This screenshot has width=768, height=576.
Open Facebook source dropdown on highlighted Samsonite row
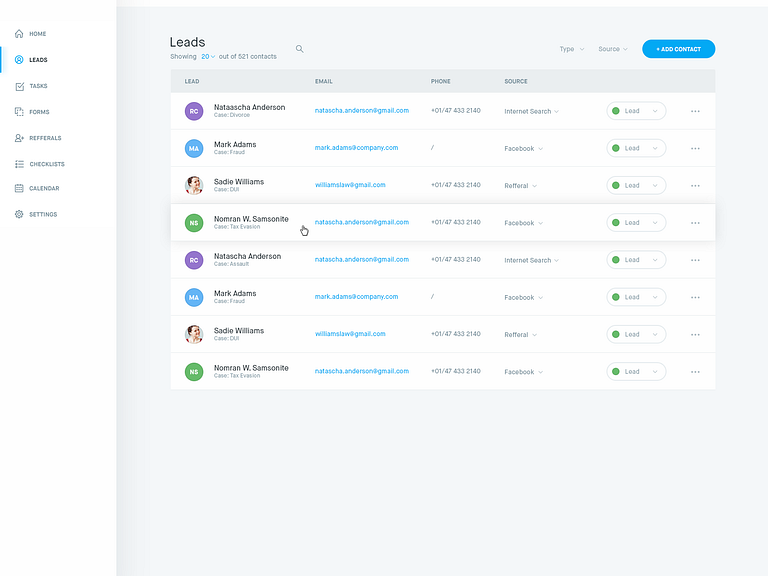click(x=524, y=223)
